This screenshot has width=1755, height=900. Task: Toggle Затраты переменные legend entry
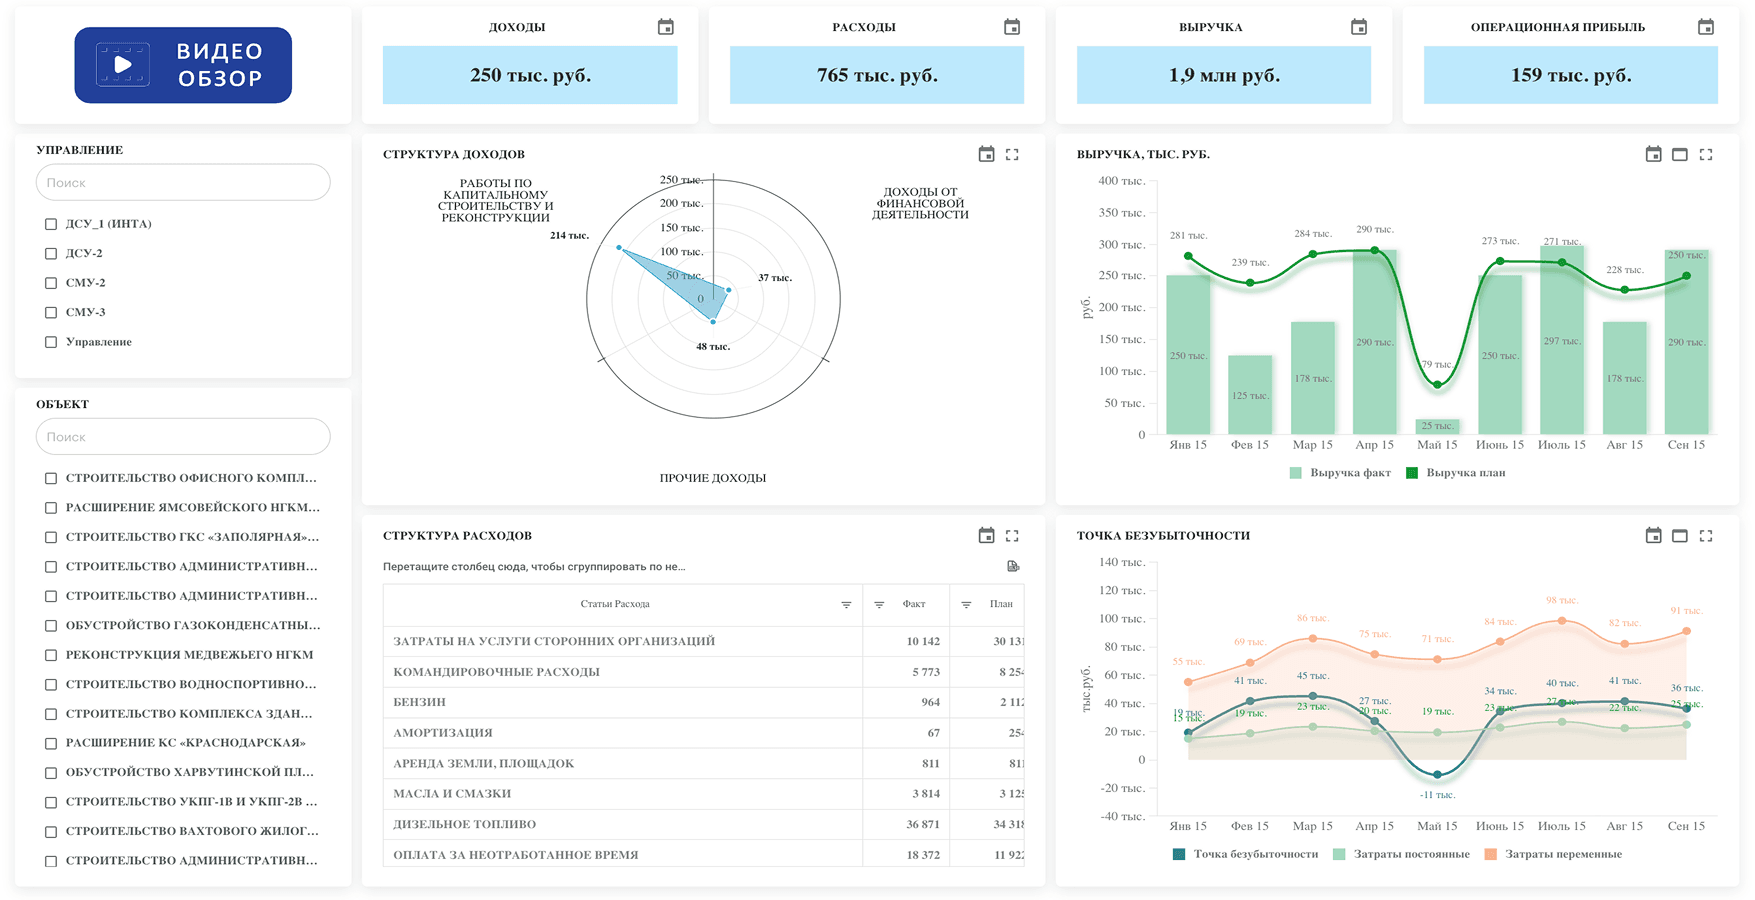(1553, 854)
